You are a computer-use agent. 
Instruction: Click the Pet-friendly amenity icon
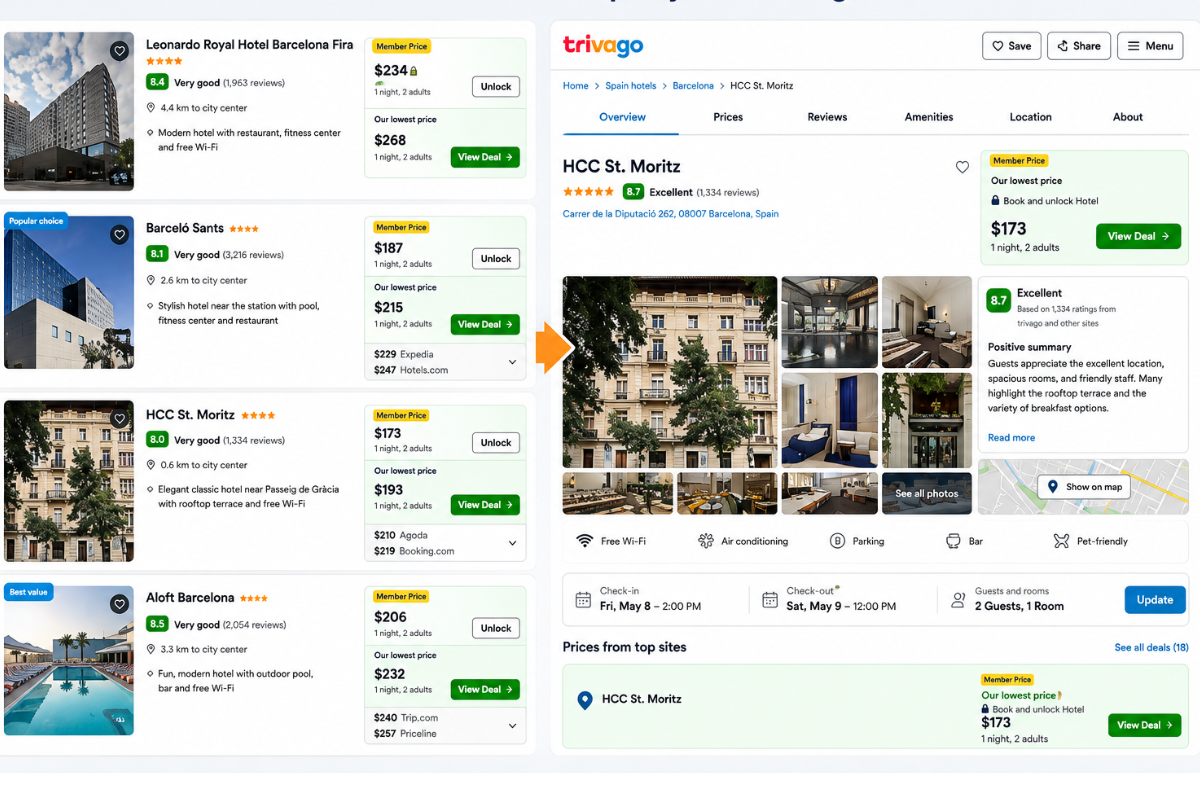click(x=1061, y=541)
